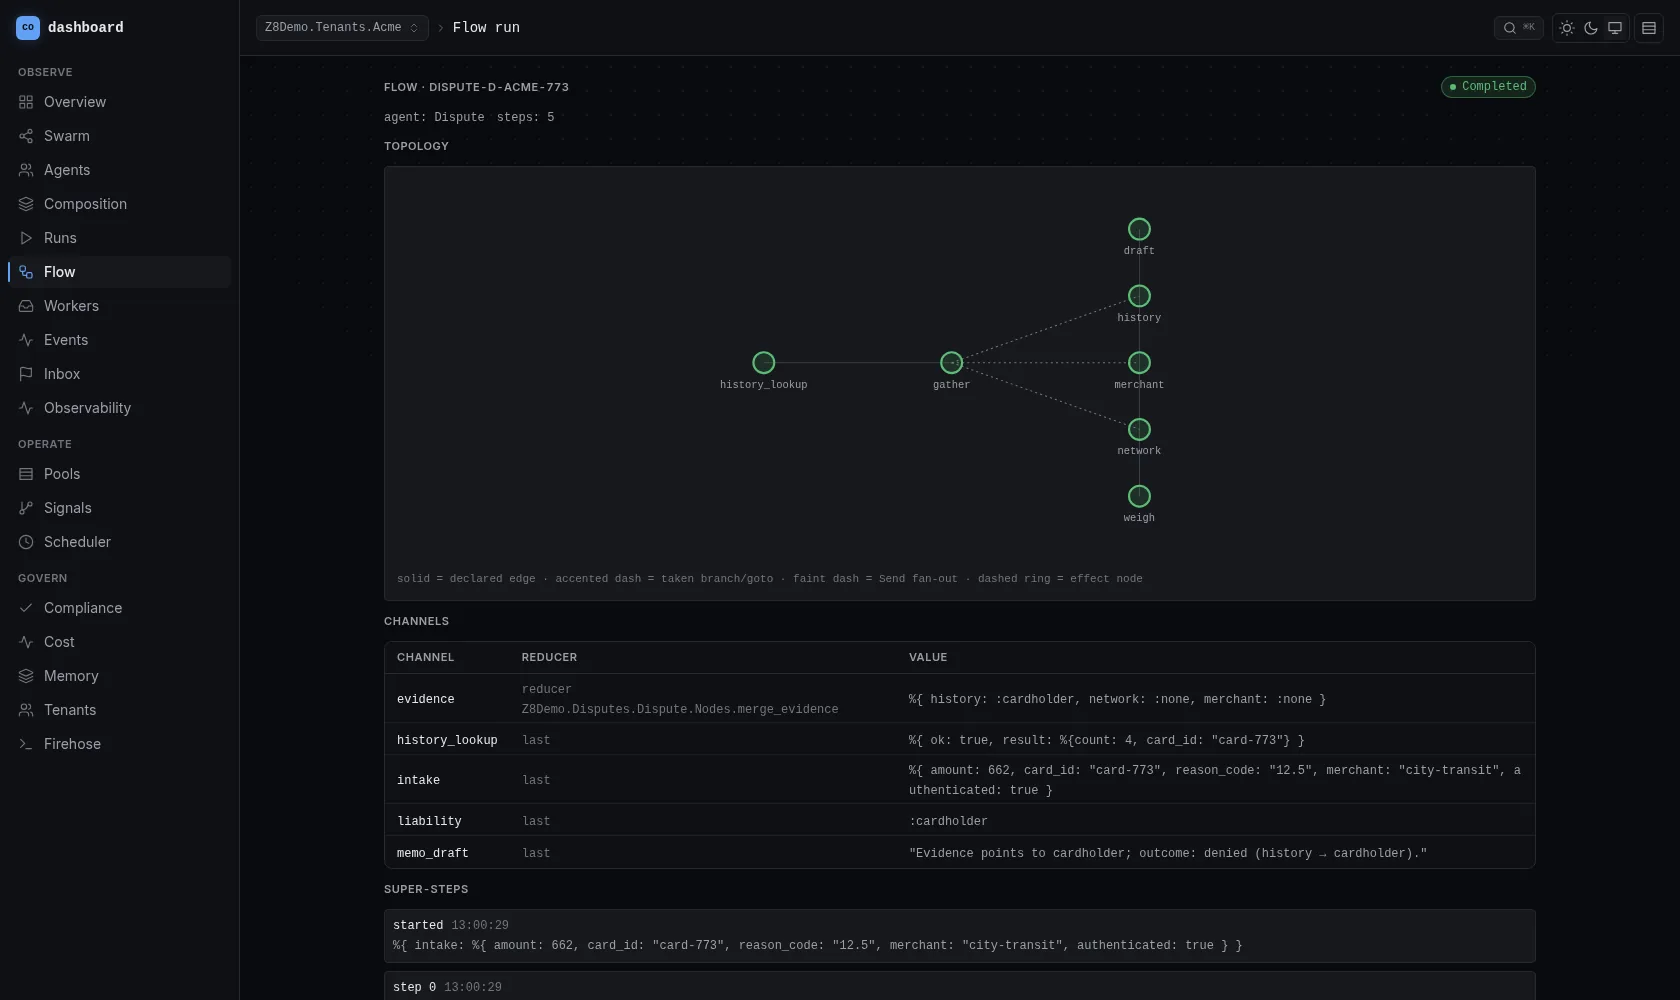Image resolution: width=1680 pixels, height=1000 pixels.
Task: Open the Overview grid icon
Action: (x=26, y=102)
